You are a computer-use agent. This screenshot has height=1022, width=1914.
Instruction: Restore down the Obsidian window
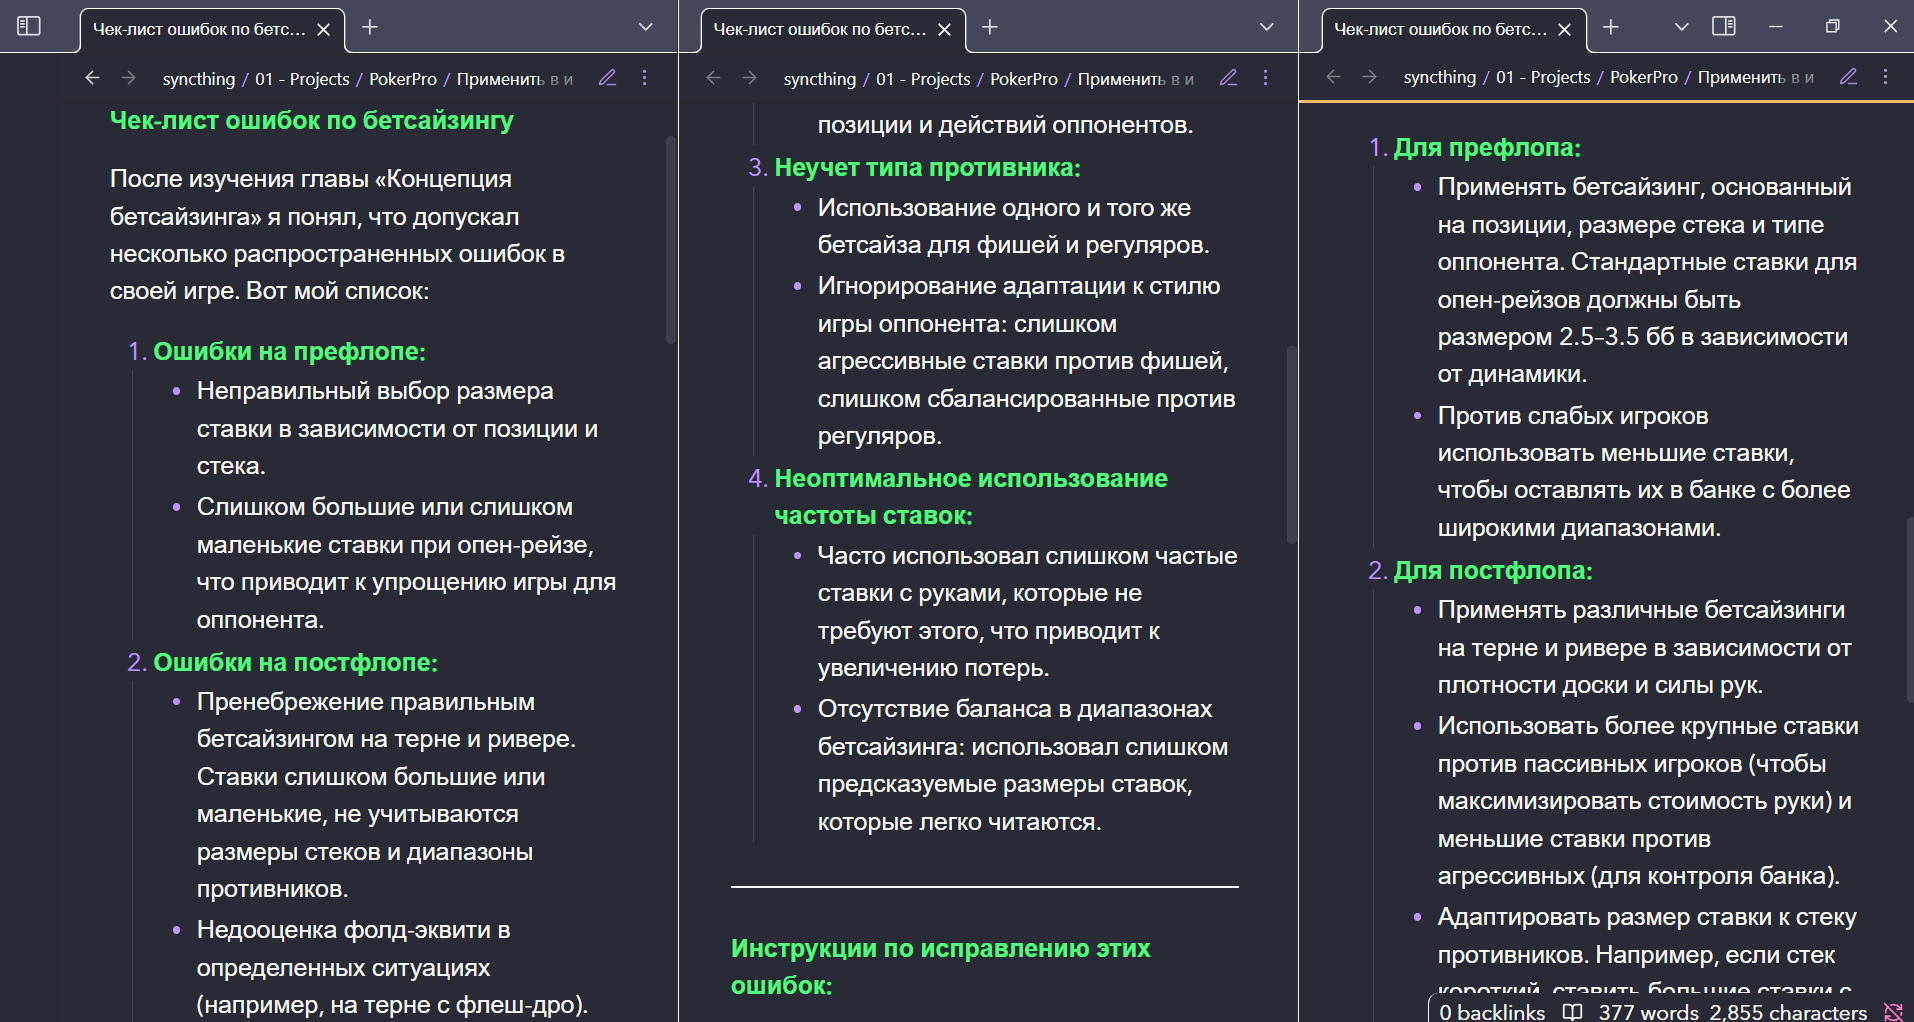1833,27
